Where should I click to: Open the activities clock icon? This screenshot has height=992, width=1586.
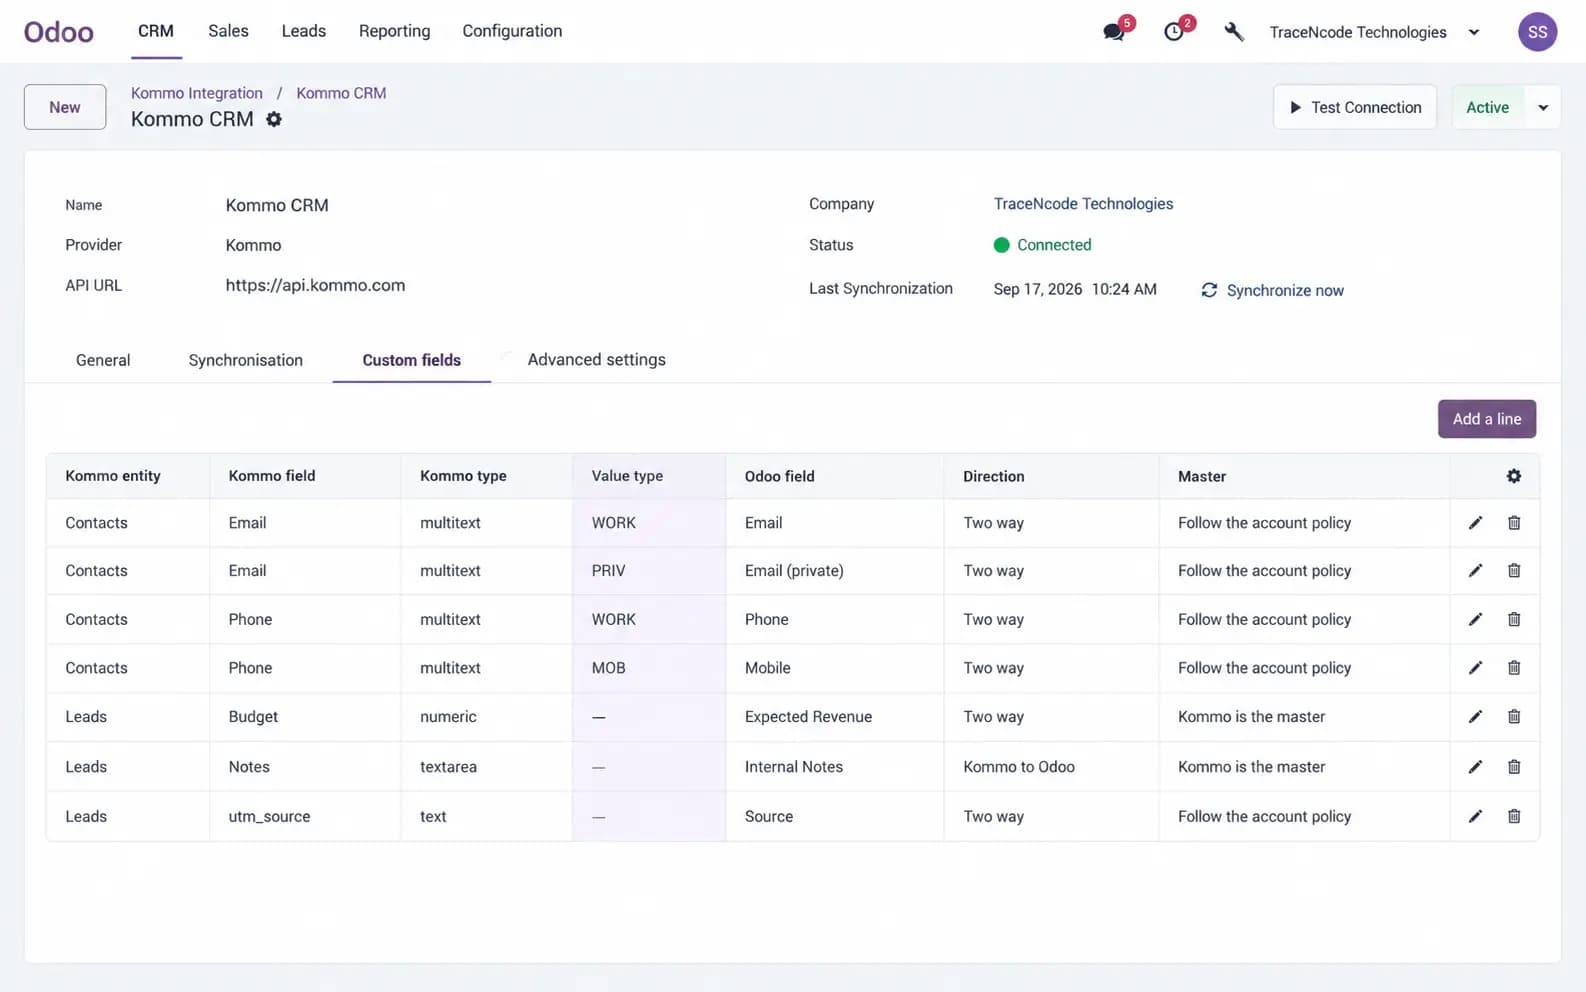[x=1174, y=32]
